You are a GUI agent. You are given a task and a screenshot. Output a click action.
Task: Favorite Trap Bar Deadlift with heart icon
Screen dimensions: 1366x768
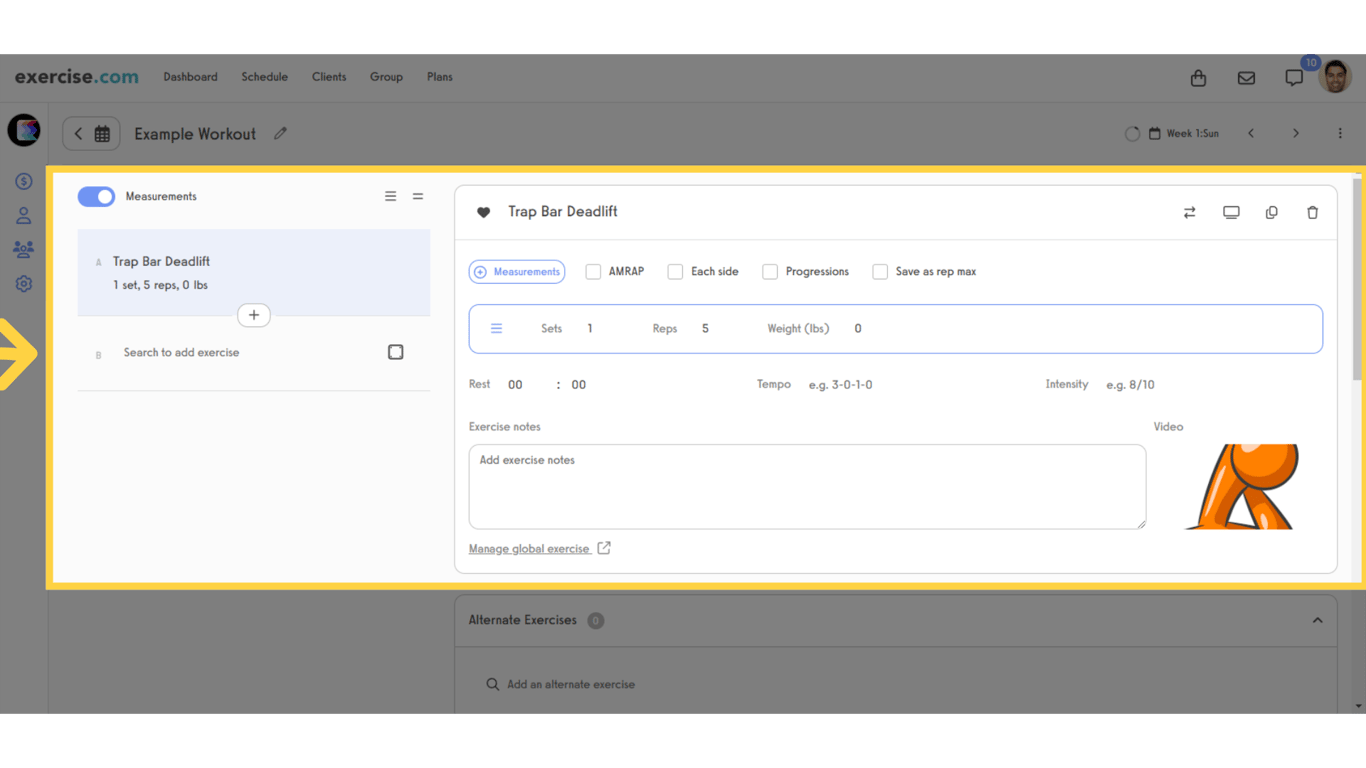click(x=484, y=212)
